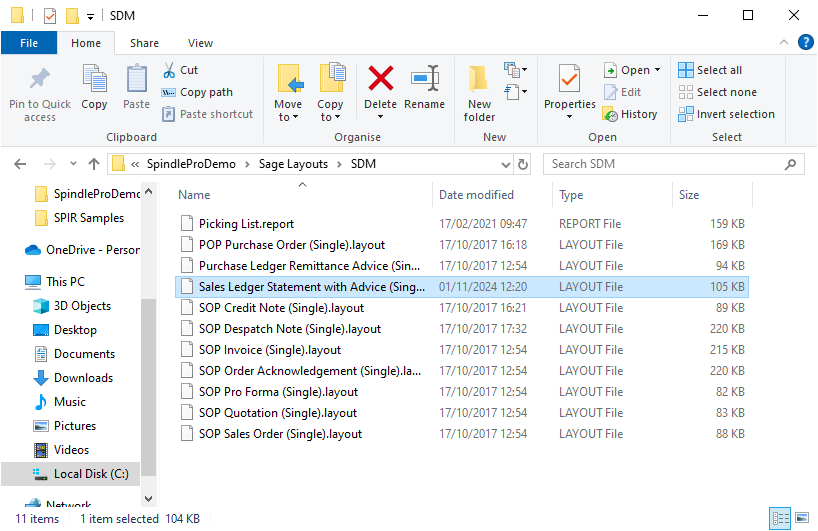Open SPIR Samples folder in navigation pane

pyautogui.click(x=79, y=218)
